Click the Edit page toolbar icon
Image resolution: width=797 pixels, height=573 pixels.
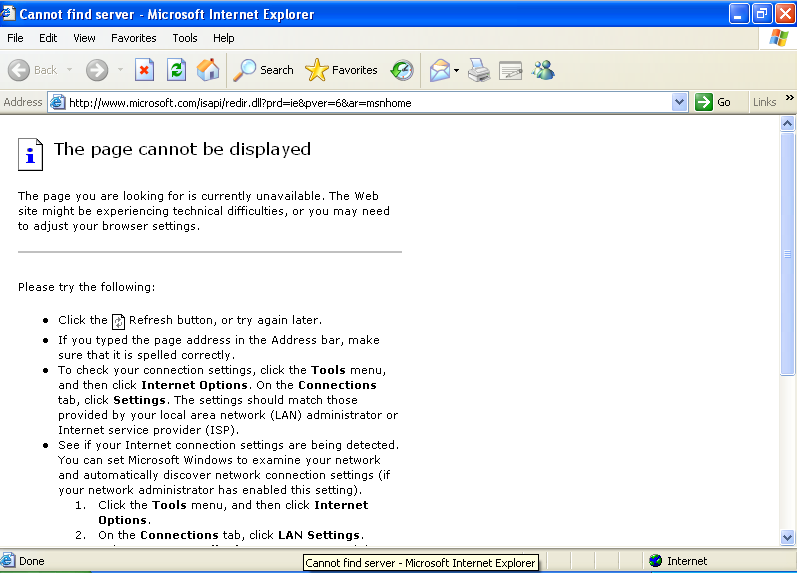(511, 71)
